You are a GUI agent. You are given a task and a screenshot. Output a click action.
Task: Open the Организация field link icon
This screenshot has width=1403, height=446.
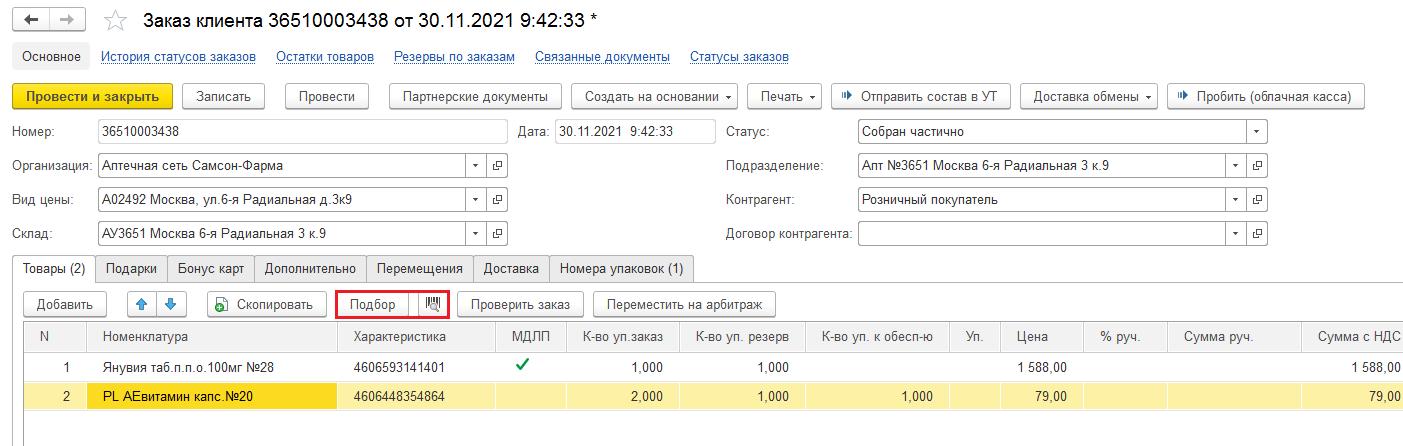tap(497, 165)
